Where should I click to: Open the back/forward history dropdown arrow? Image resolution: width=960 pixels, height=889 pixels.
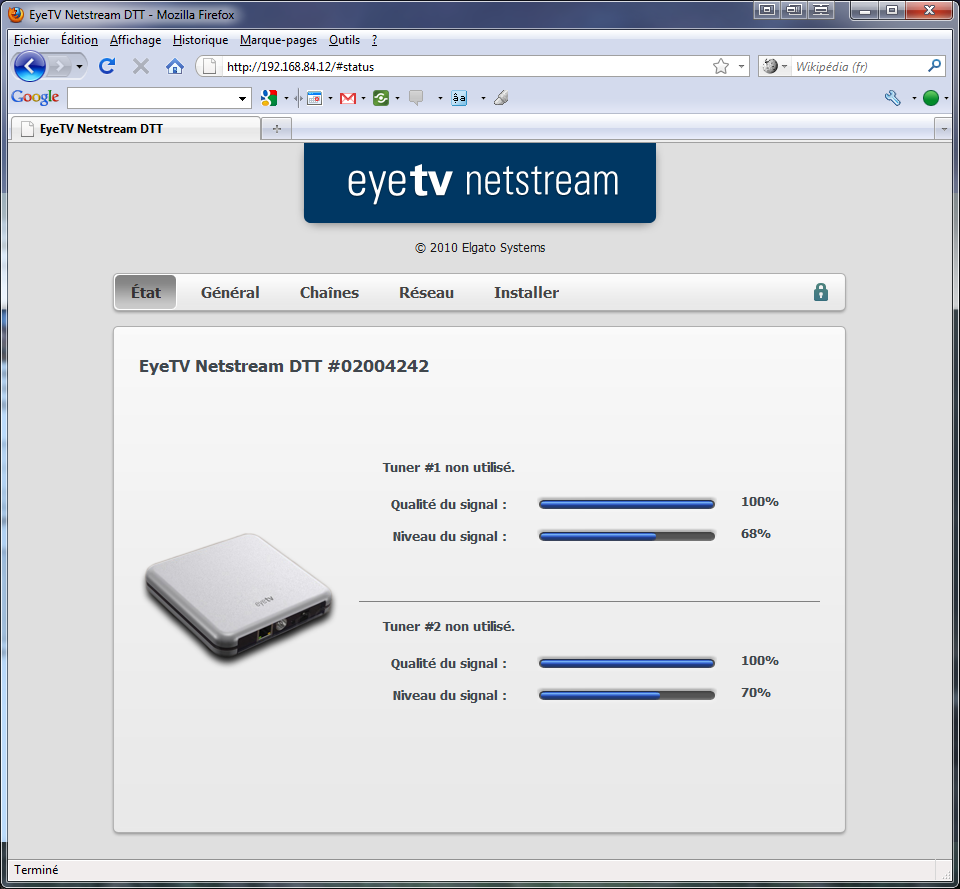click(79, 66)
